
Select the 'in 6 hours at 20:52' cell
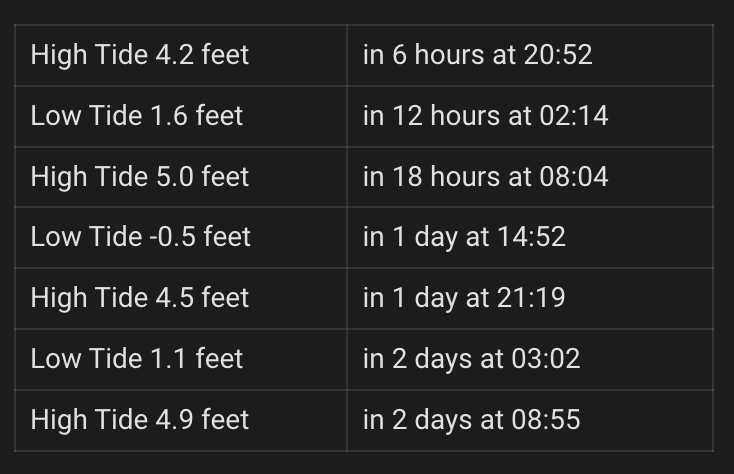click(x=477, y=54)
